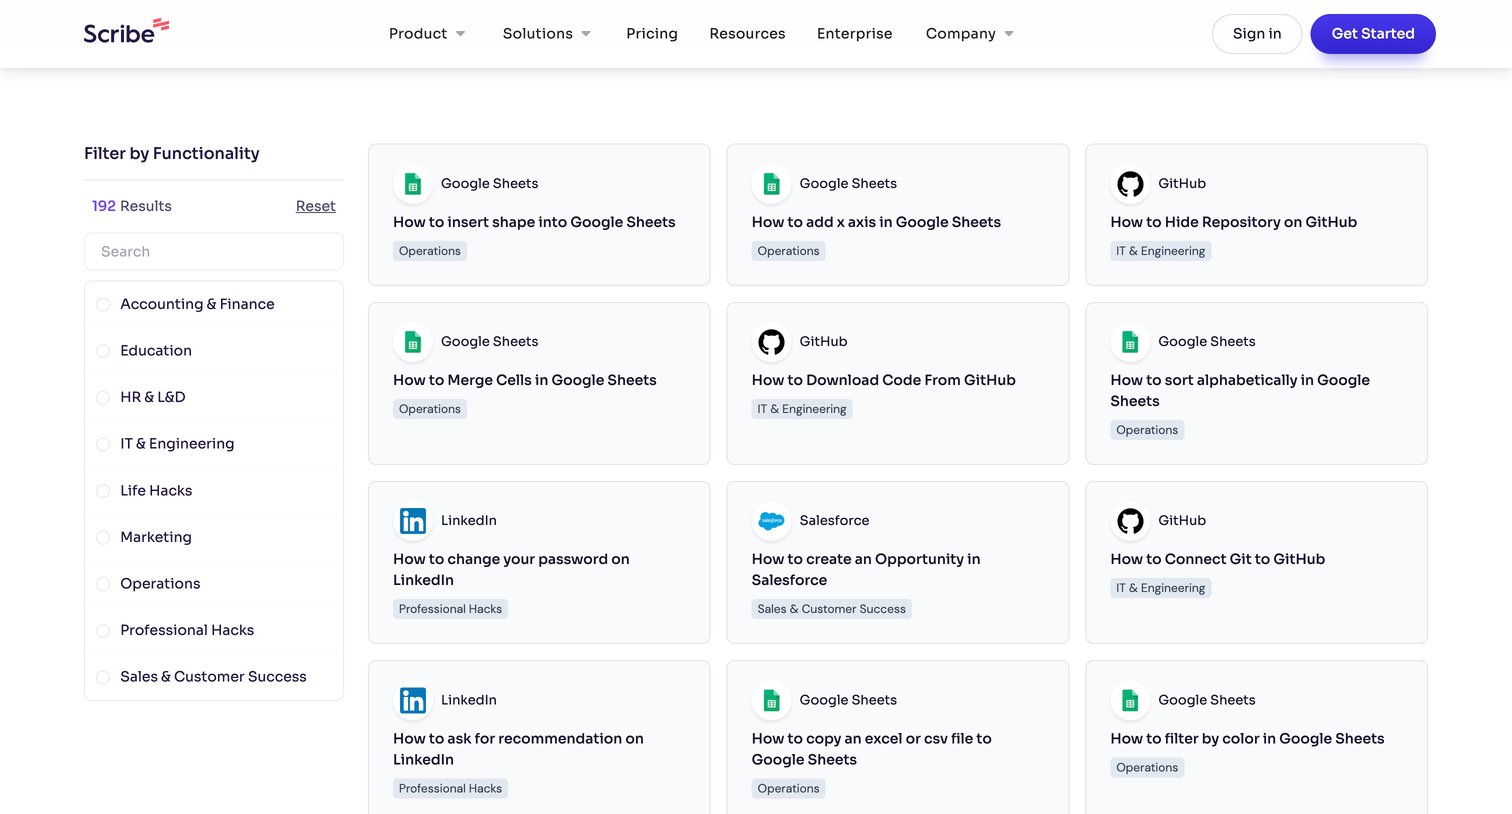Open 'How to add x axis in Google Sheets'
The image size is (1512, 814).
[x=876, y=222]
